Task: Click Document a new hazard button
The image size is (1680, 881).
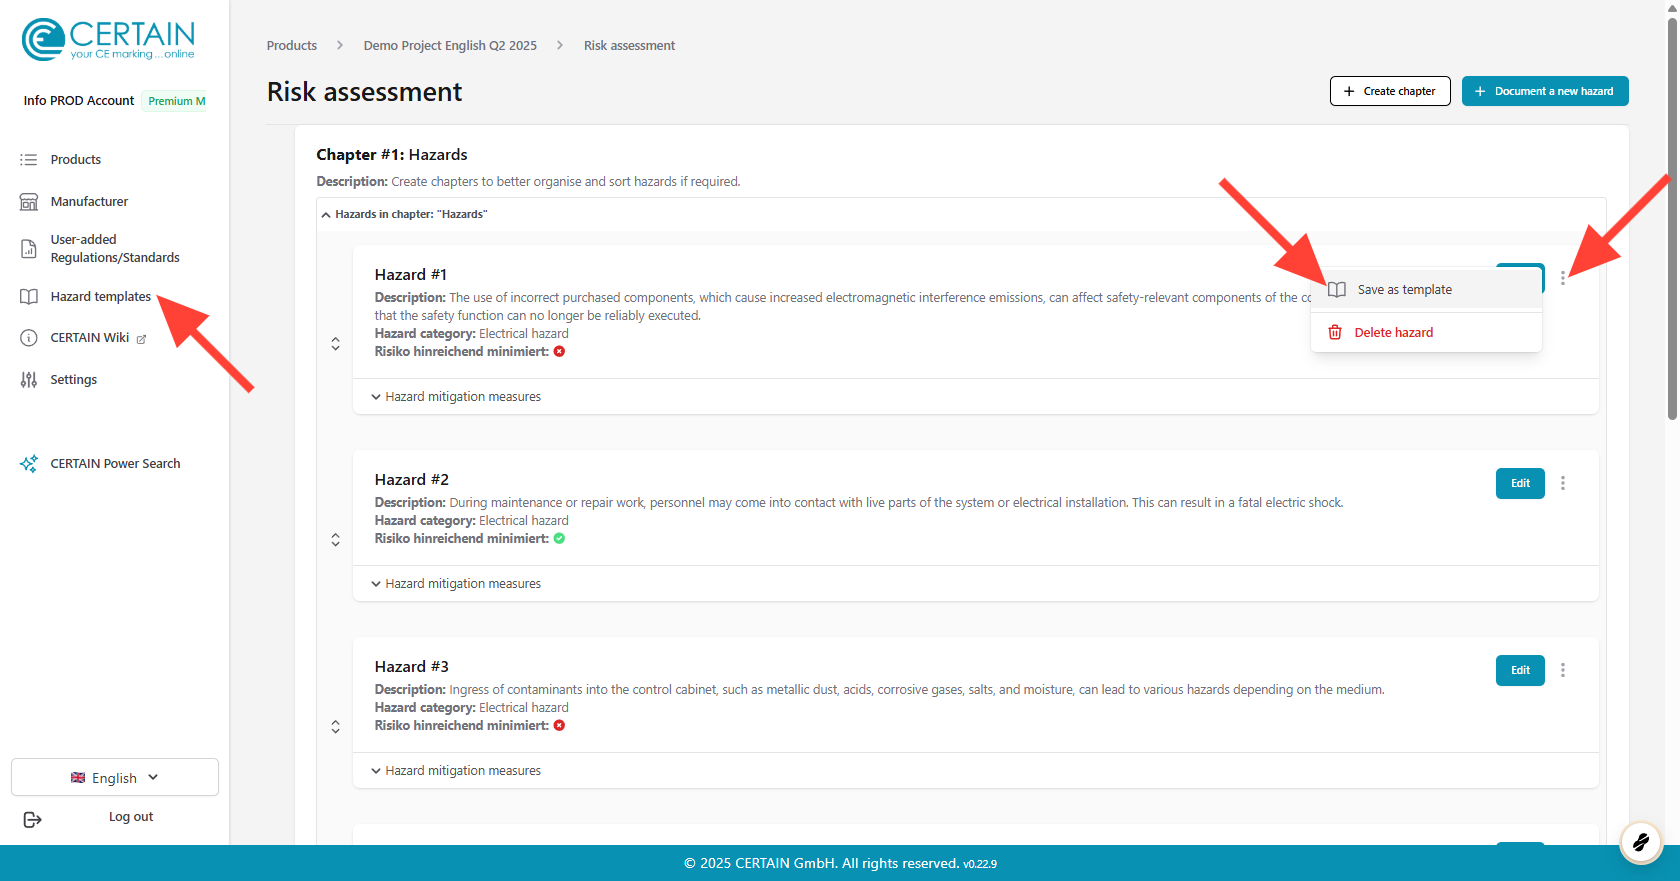Action: click(1545, 91)
